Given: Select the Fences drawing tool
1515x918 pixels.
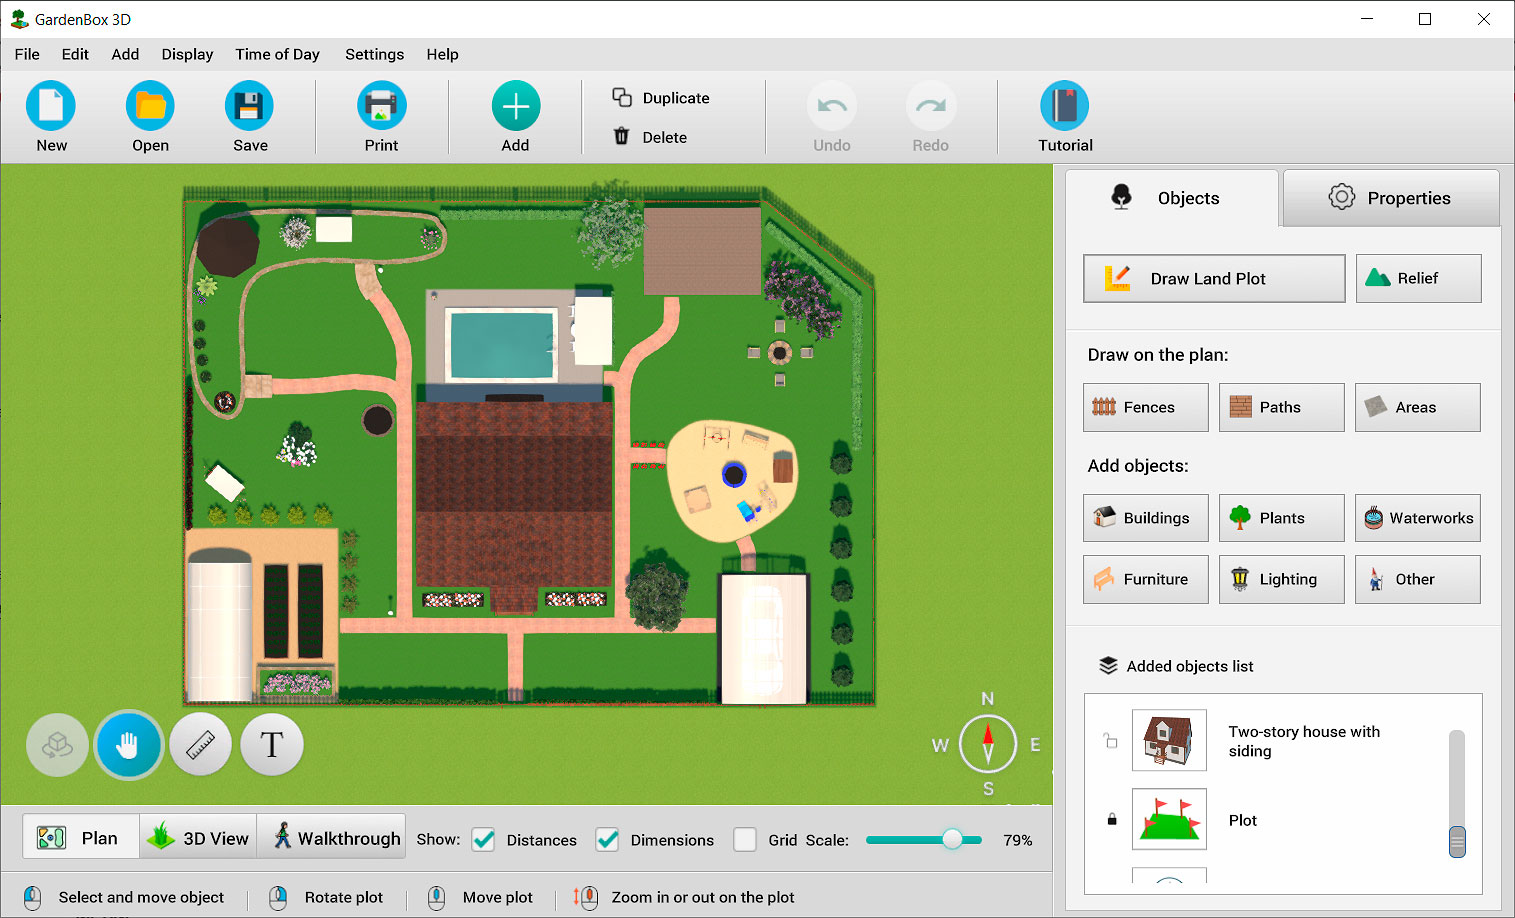Looking at the screenshot, I should 1145,407.
